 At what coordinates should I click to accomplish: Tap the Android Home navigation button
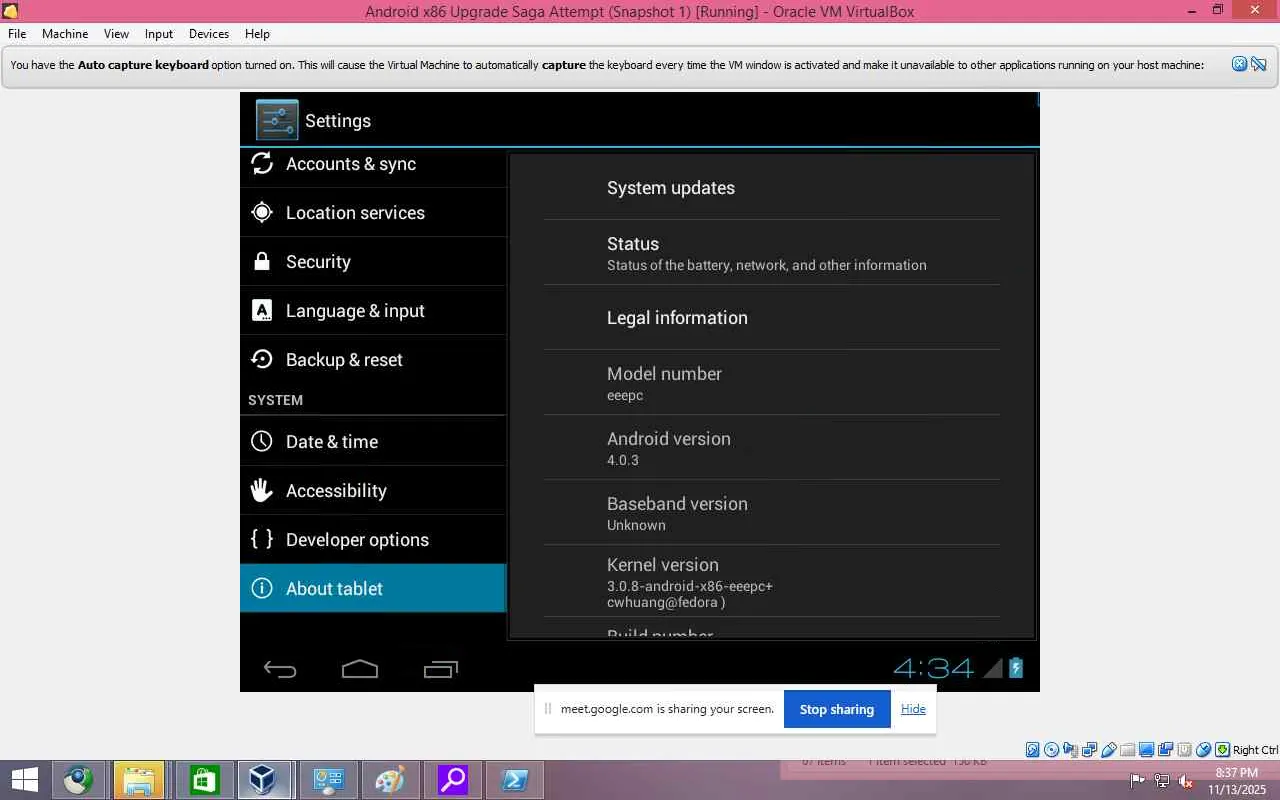360,669
